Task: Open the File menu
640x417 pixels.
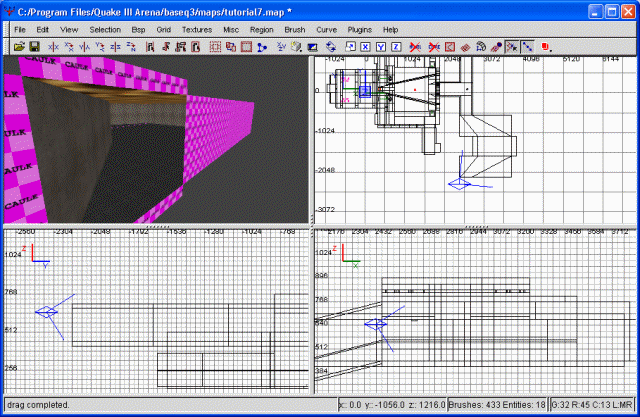Action: tap(20, 30)
